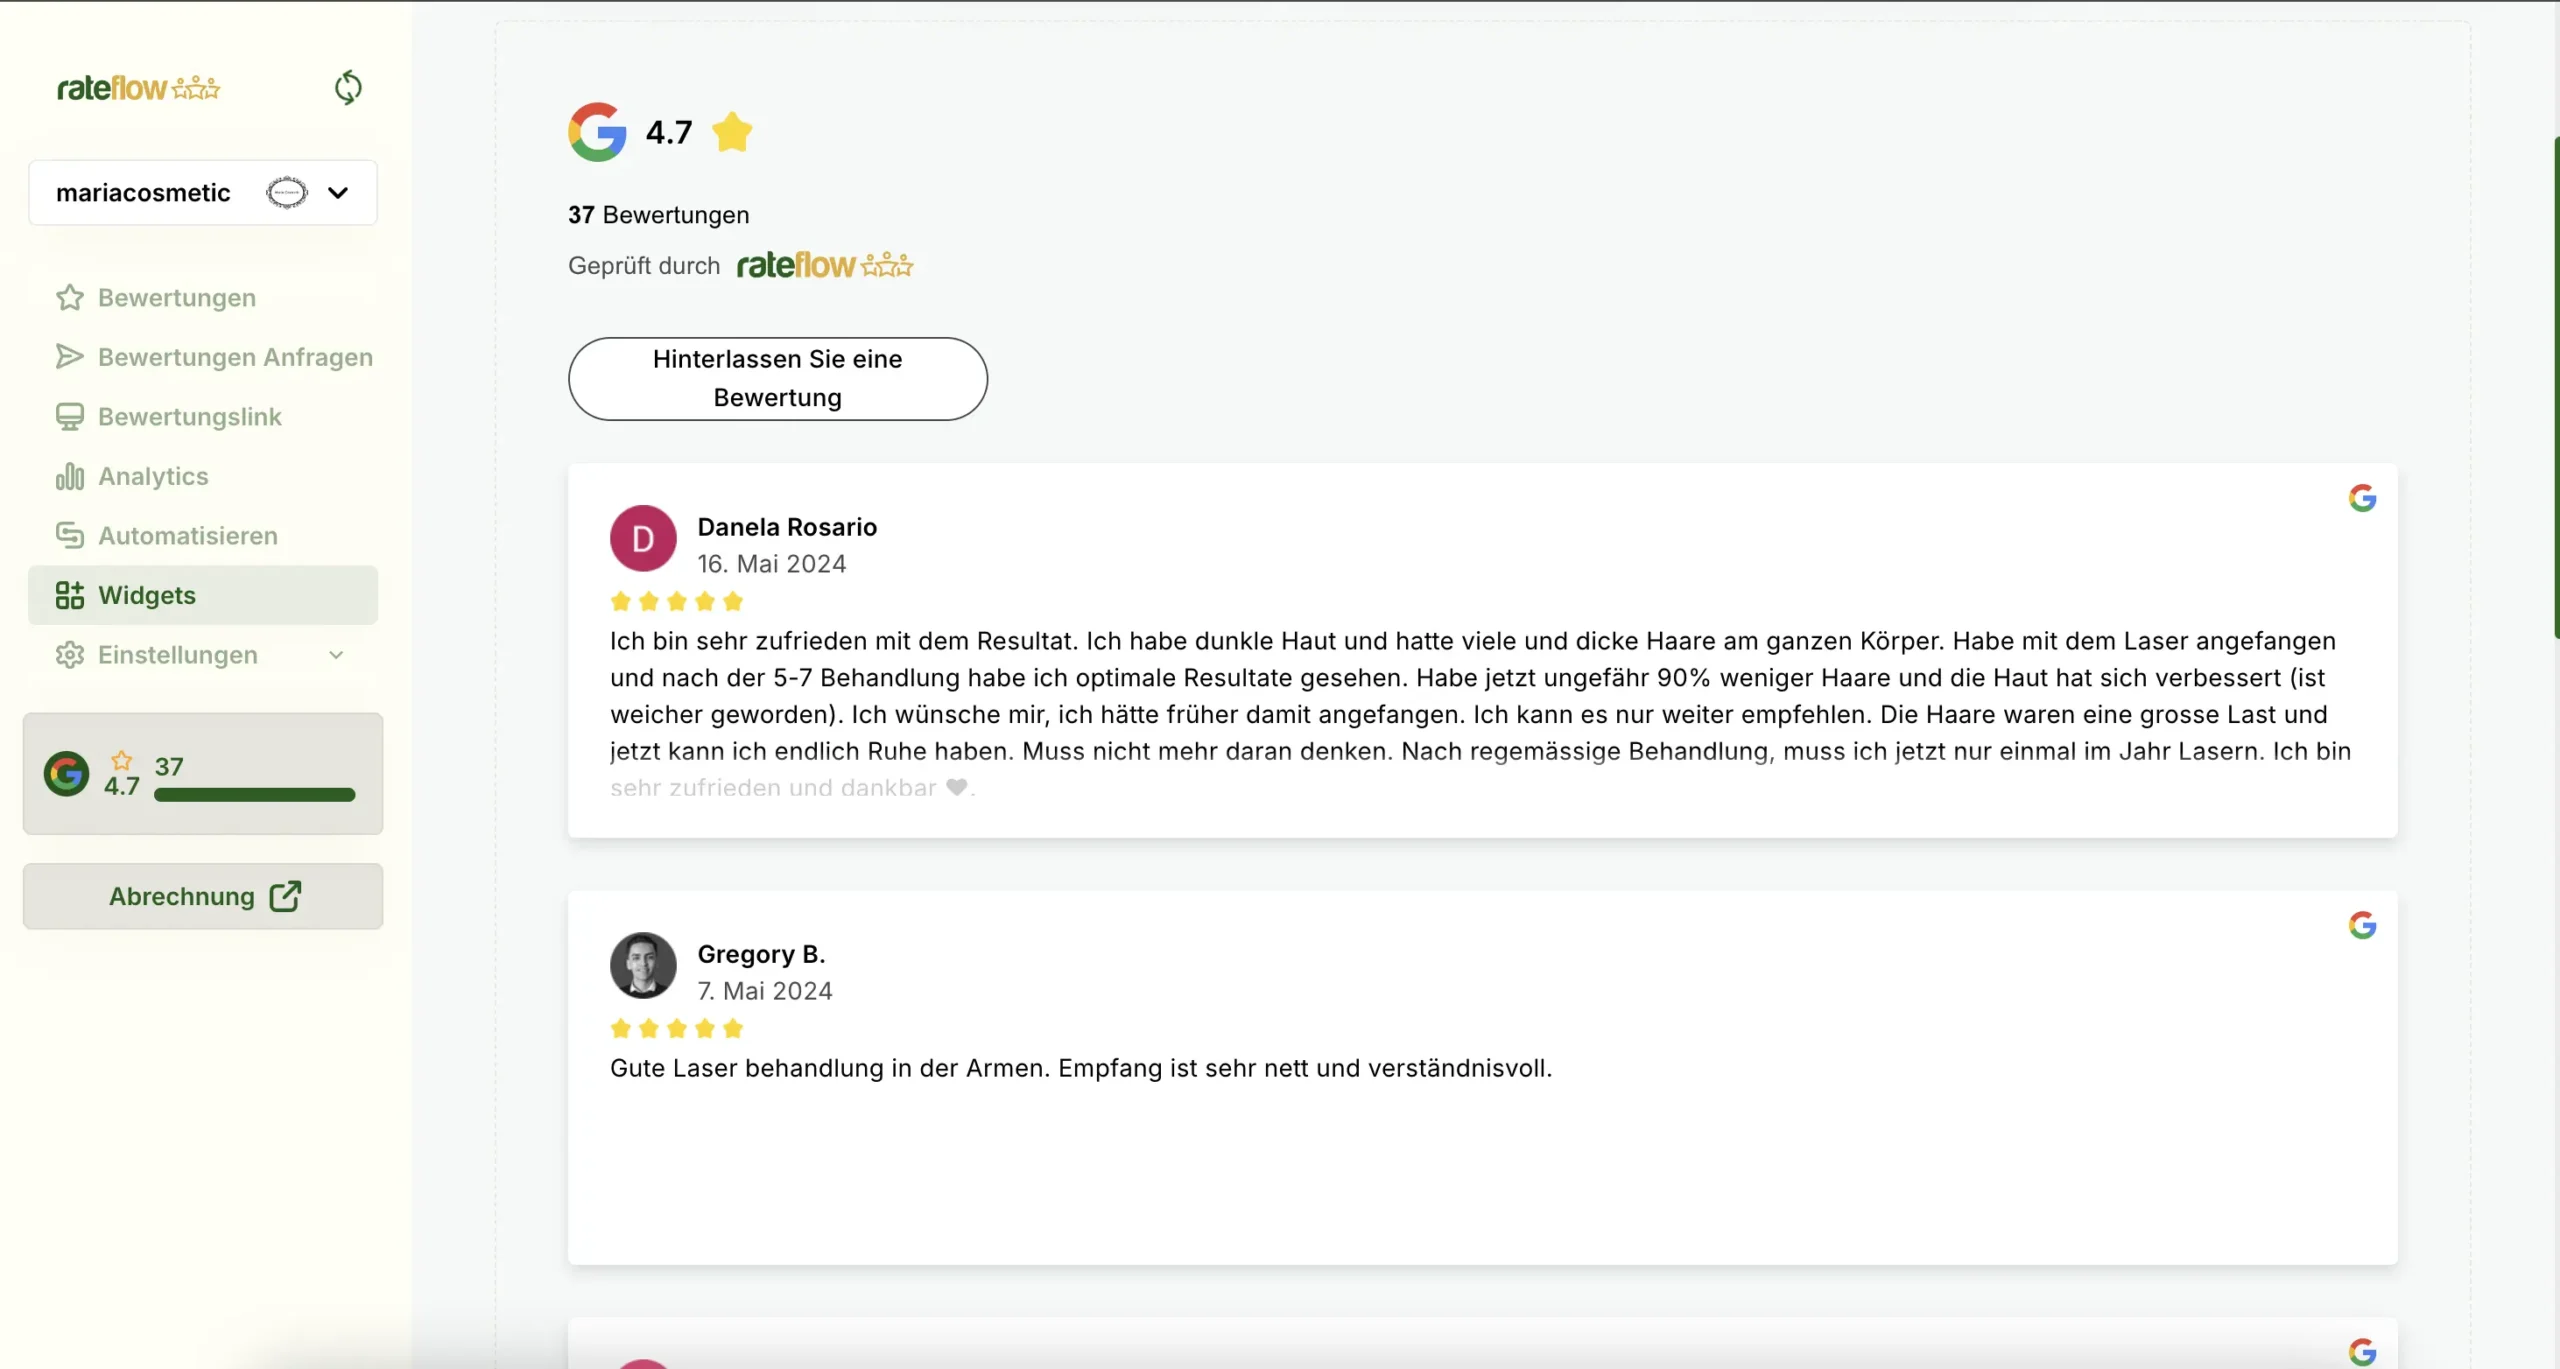Click the green rating progress bar
The image size is (2560, 1369).
[x=254, y=795]
